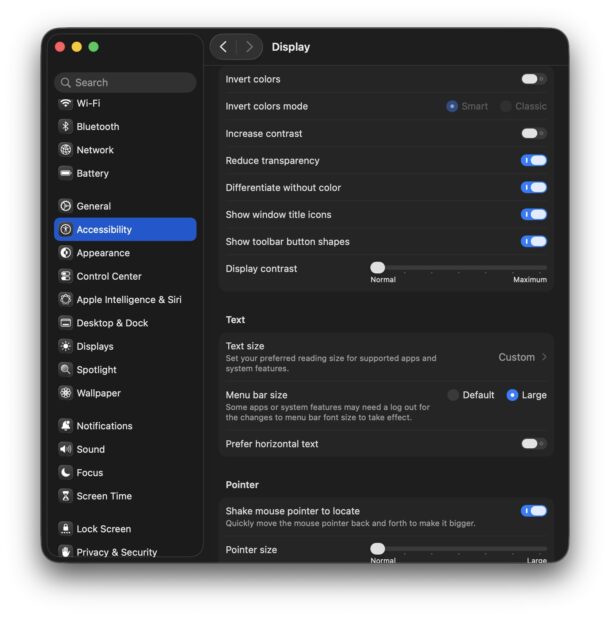Click the 'Text' section heading

(x=235, y=320)
